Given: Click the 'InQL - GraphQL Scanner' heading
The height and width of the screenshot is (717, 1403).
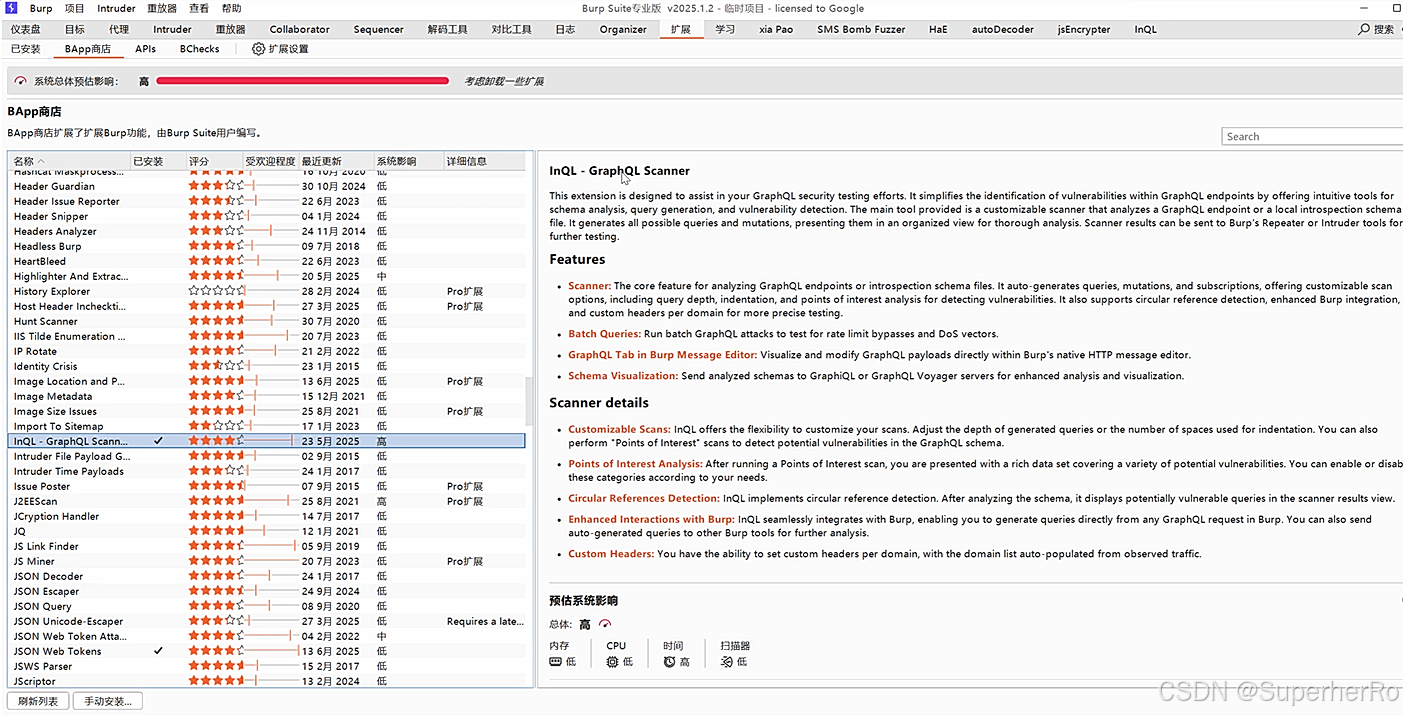Looking at the screenshot, I should coord(619,171).
